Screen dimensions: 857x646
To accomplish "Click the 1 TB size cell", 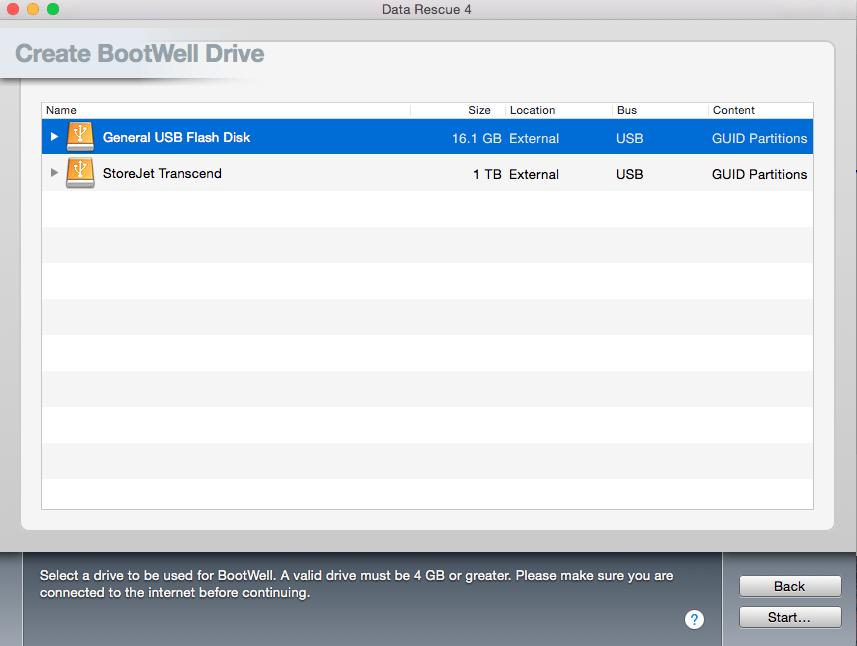I will pyautogui.click(x=487, y=174).
